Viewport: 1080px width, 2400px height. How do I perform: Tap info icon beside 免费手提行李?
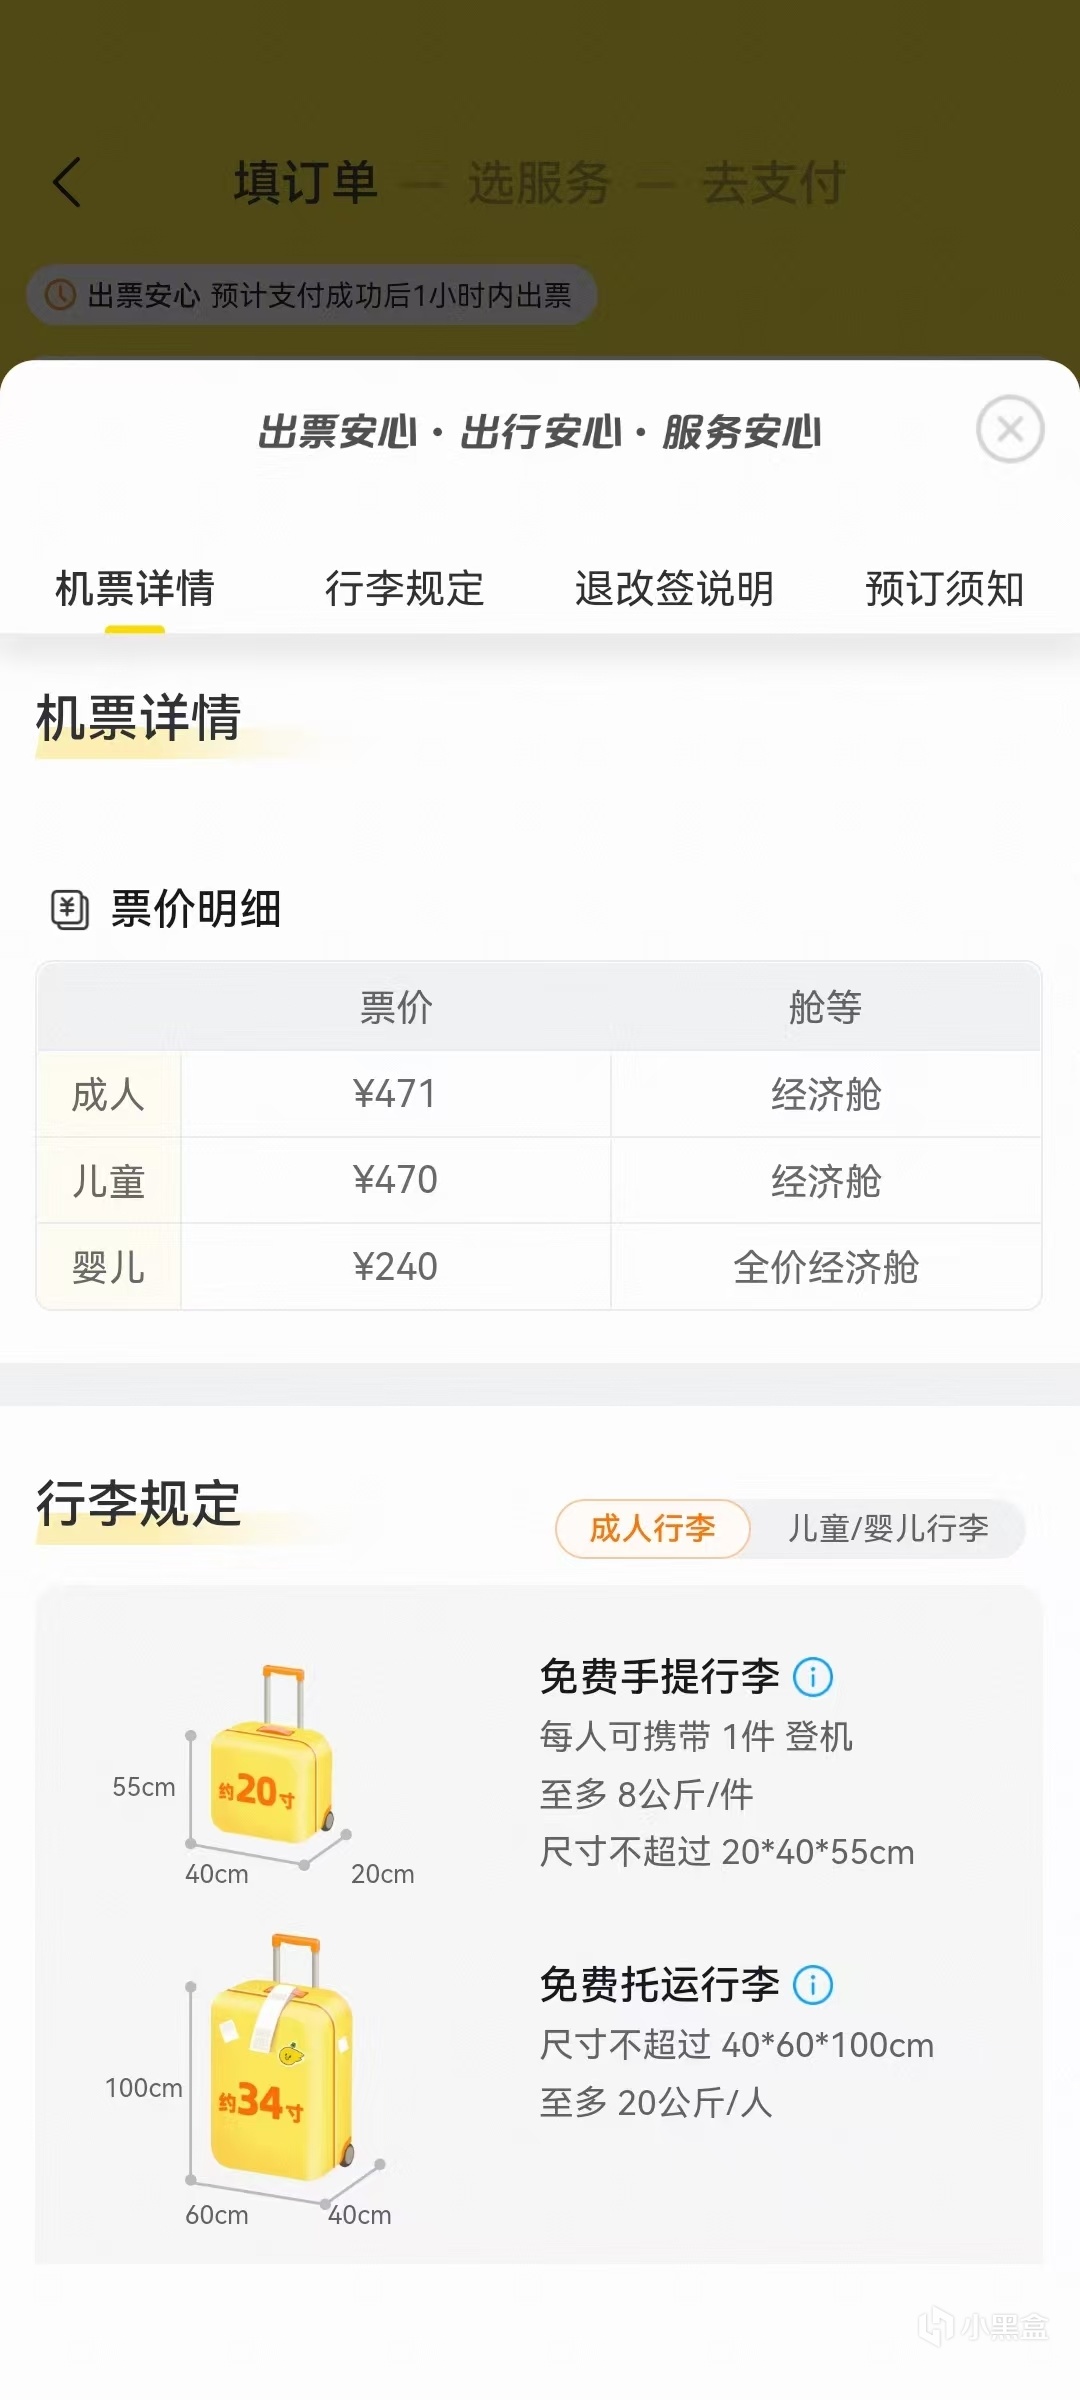click(x=812, y=1677)
